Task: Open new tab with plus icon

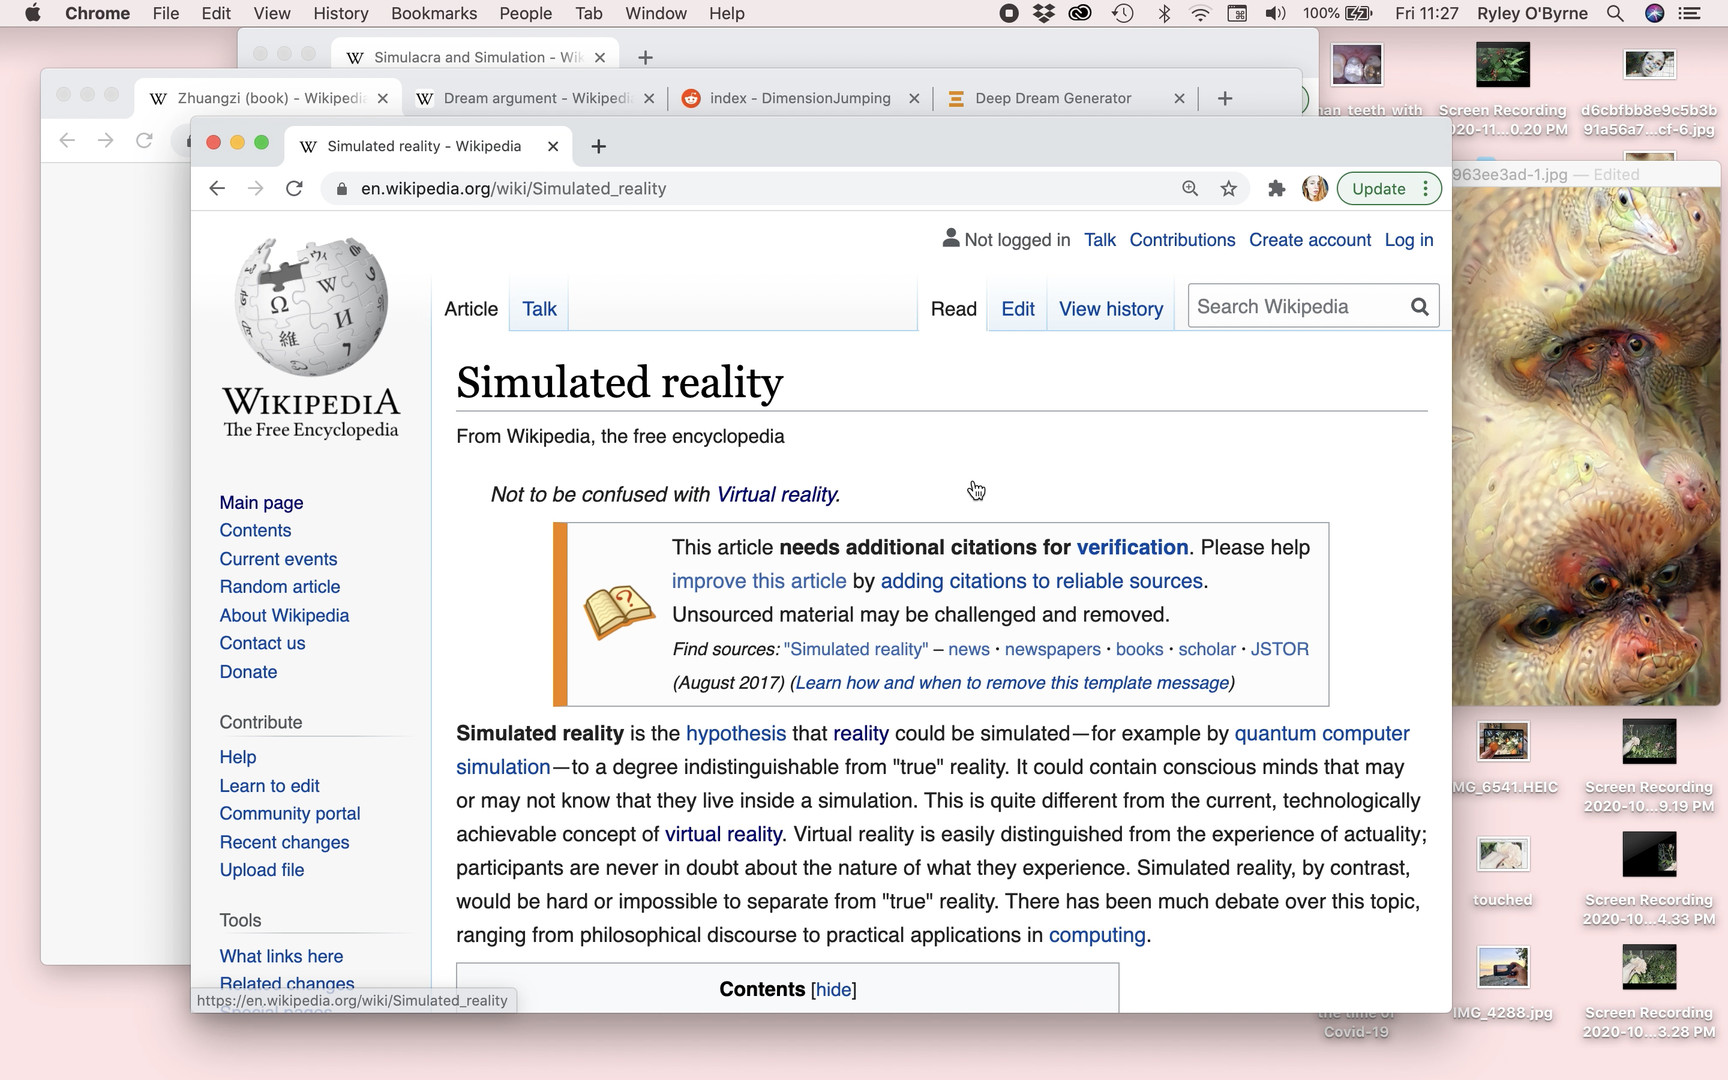Action: 599,147
